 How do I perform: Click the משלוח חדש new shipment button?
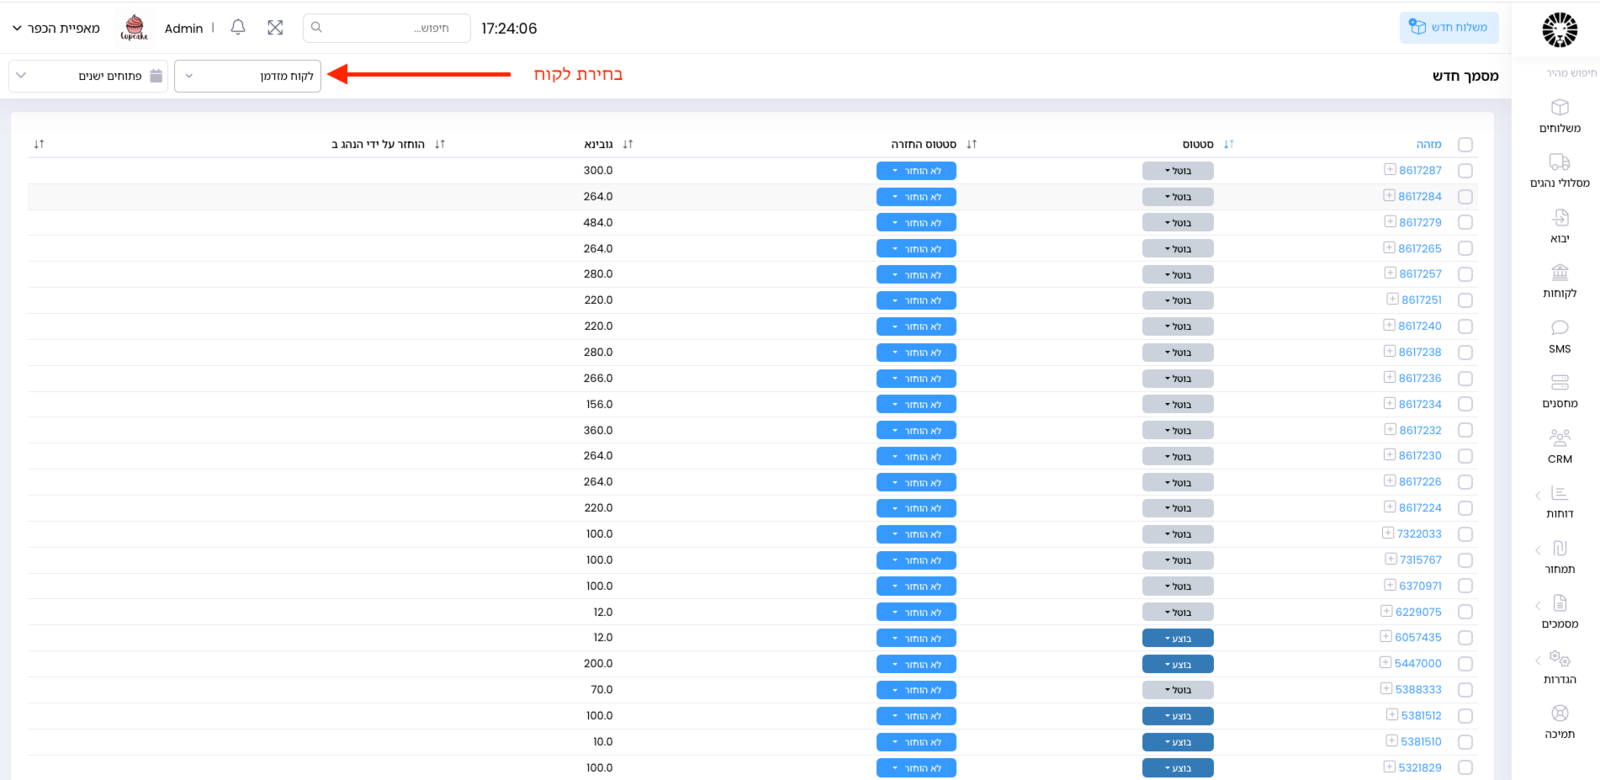[1449, 28]
